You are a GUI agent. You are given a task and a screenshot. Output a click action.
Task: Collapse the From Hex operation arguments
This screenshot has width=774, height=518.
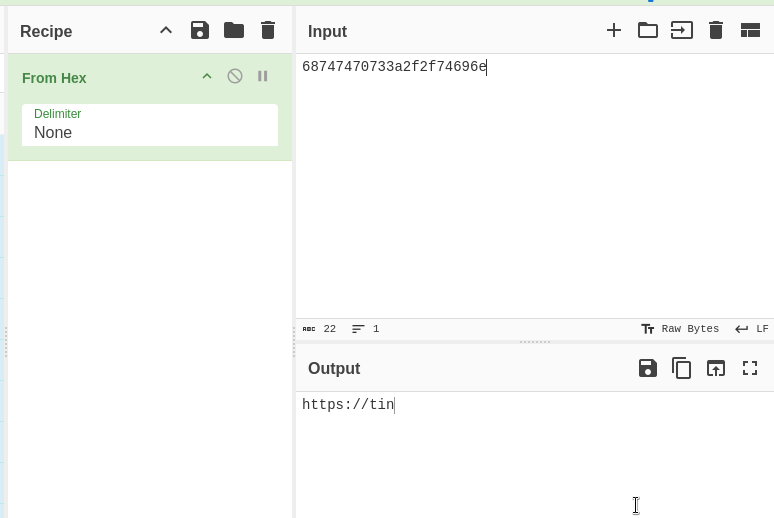click(207, 76)
